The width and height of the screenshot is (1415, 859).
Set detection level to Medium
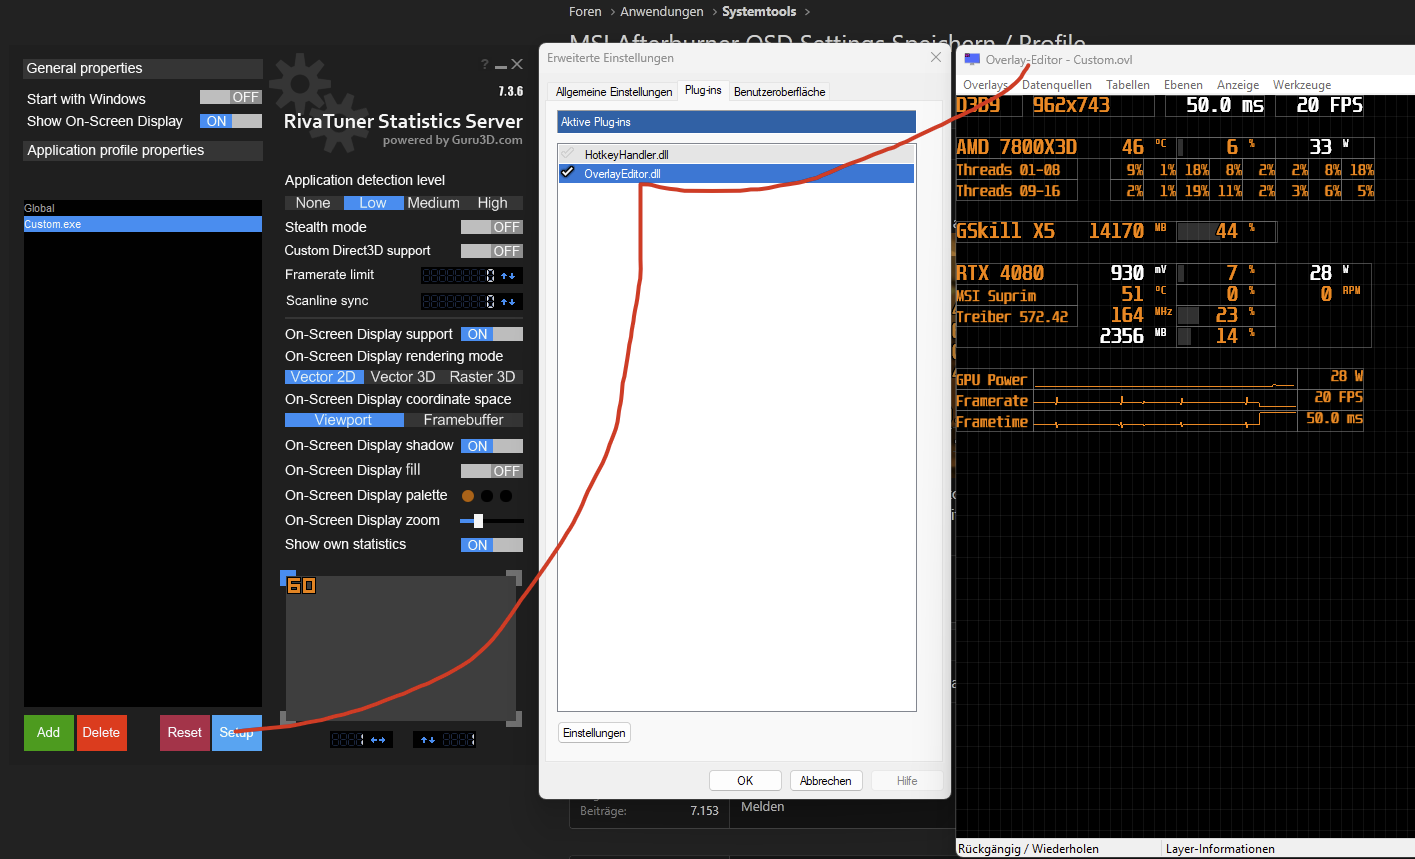(433, 203)
